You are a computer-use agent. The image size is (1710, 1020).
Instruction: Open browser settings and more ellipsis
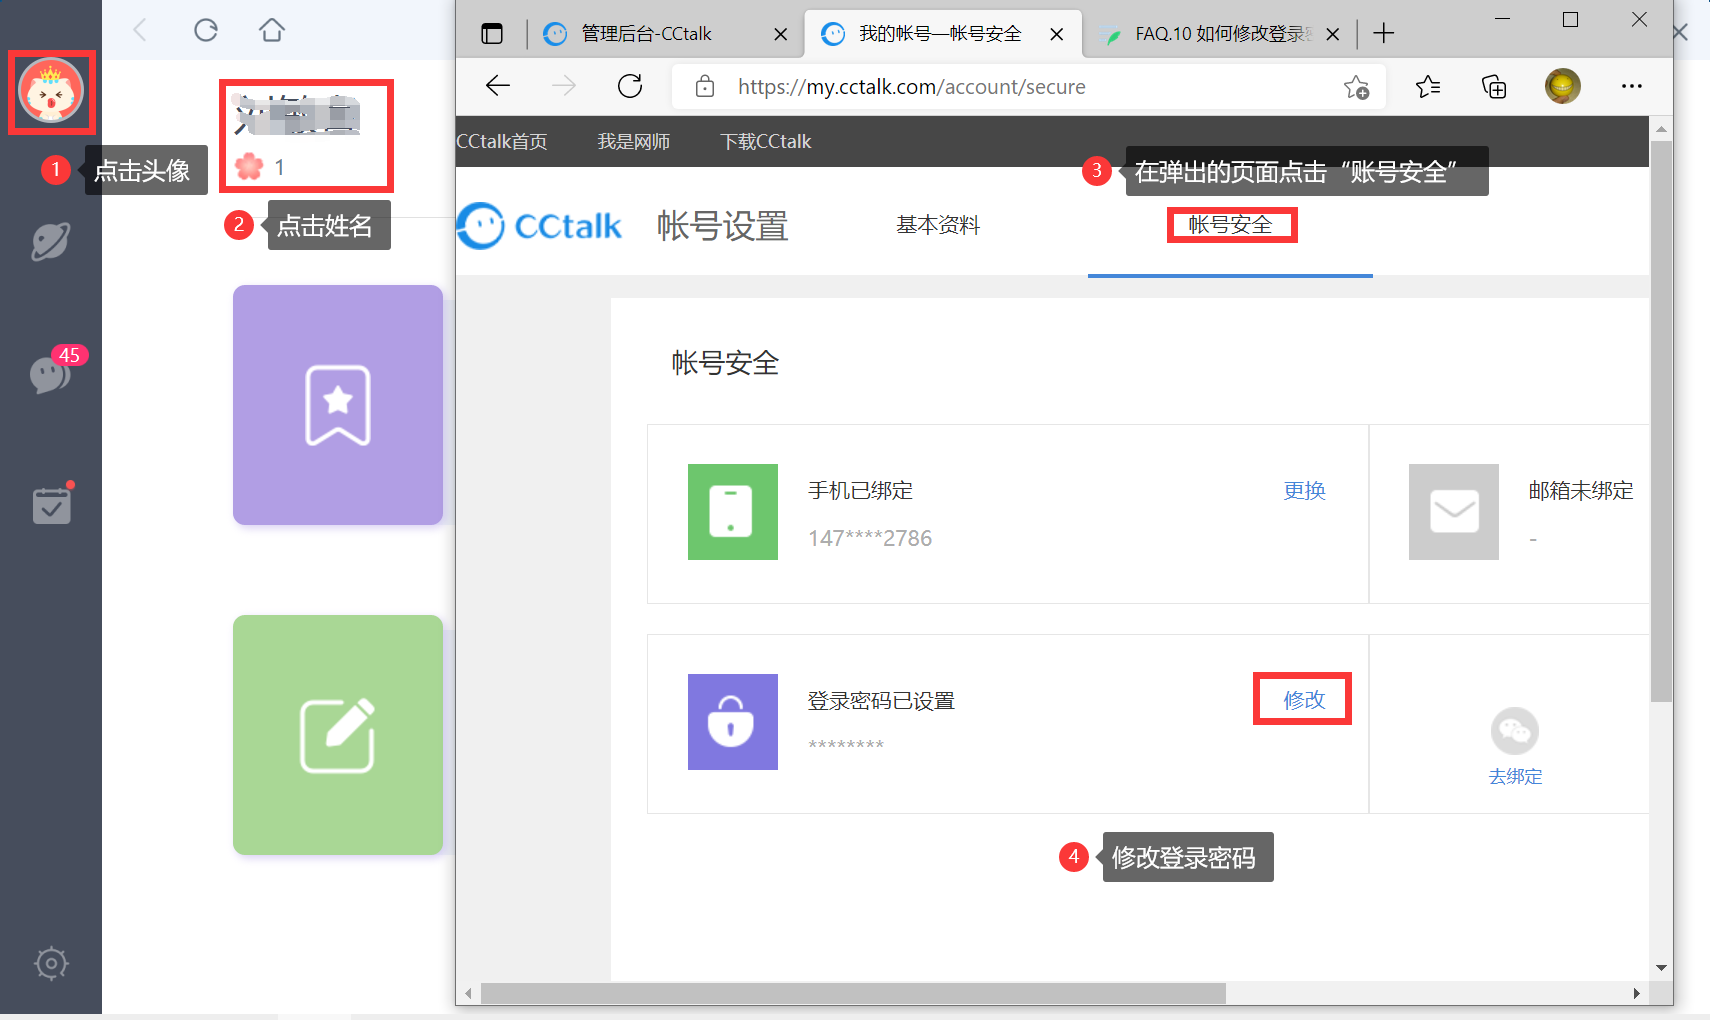(1632, 87)
